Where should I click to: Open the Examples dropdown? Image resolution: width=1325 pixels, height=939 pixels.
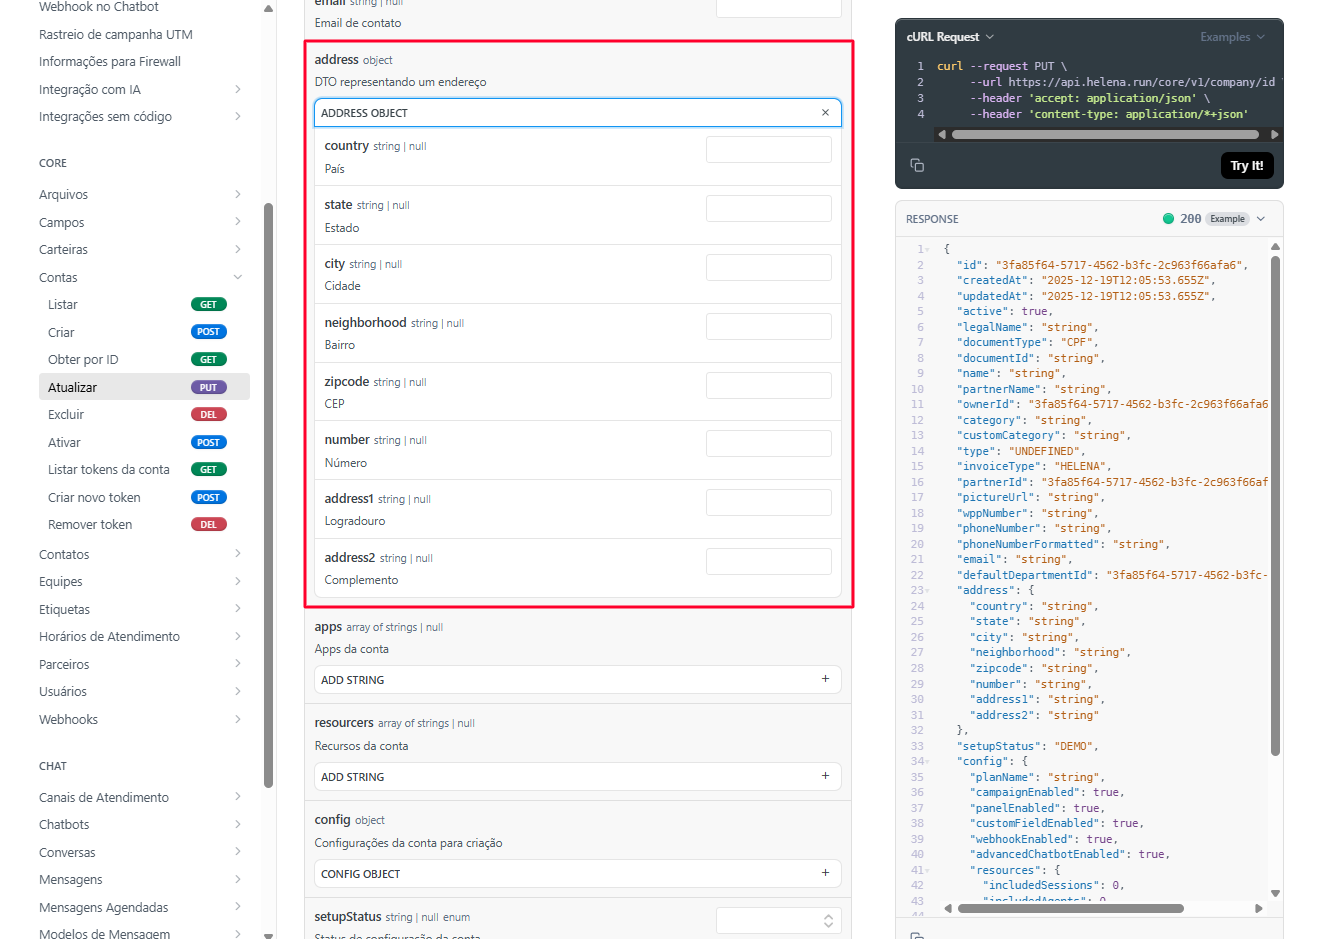click(1232, 37)
